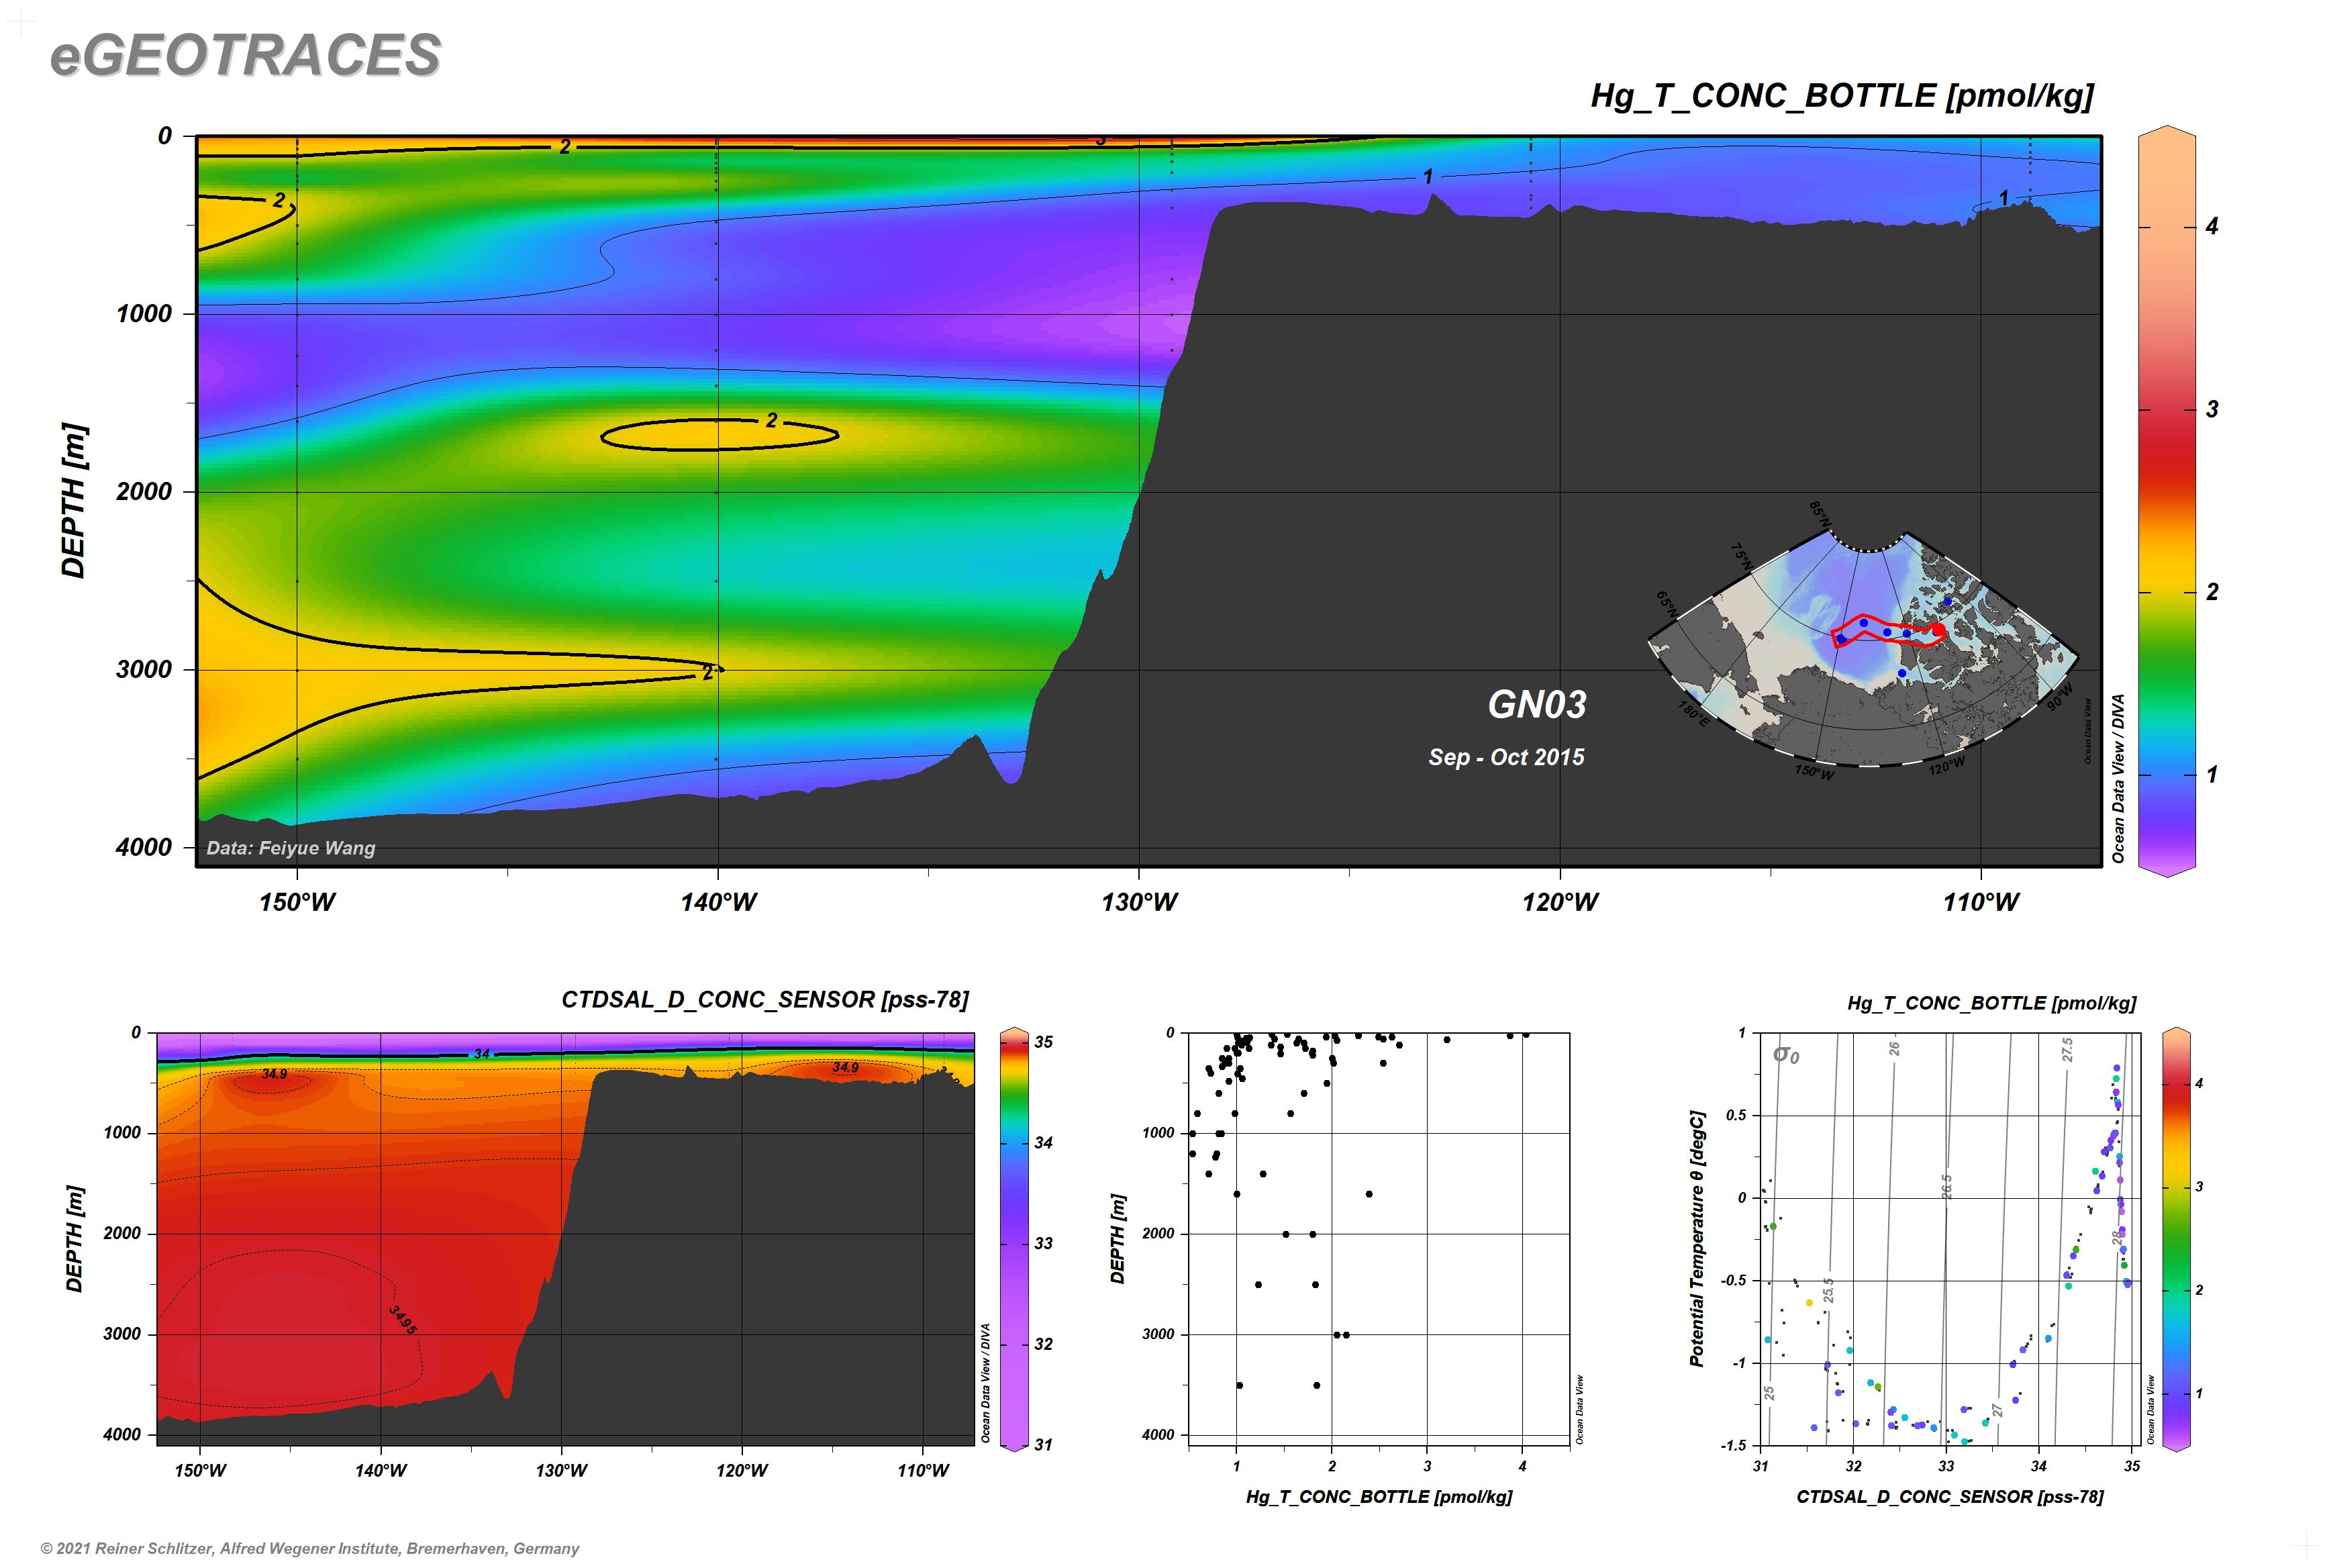Screen dimensions: 2327x1568
Task: Click the red station marker on inset map
Action: [x=1938, y=630]
